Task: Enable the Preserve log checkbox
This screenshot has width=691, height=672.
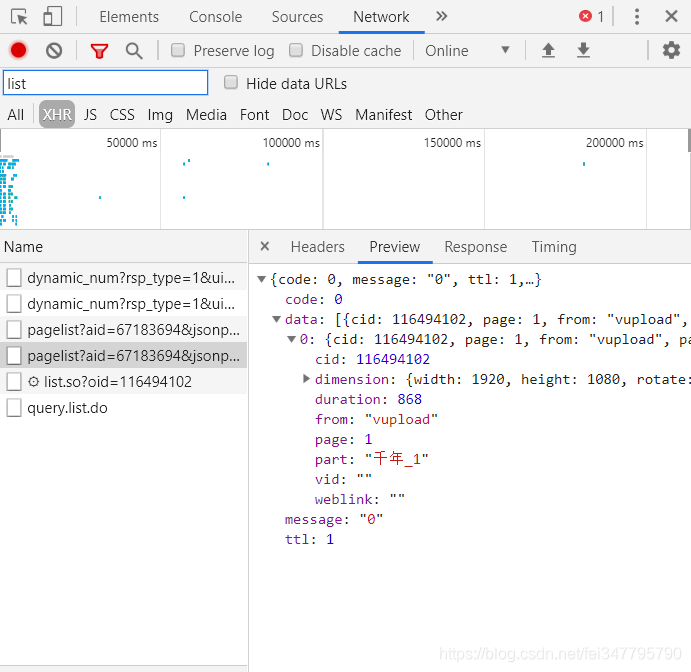Action: point(178,50)
